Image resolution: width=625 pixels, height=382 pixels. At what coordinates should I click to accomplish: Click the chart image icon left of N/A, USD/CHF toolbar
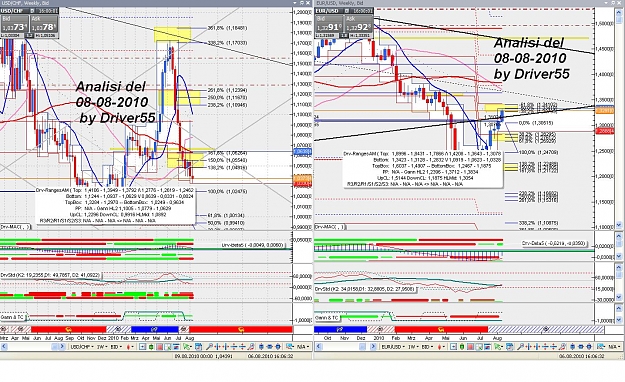point(289,347)
